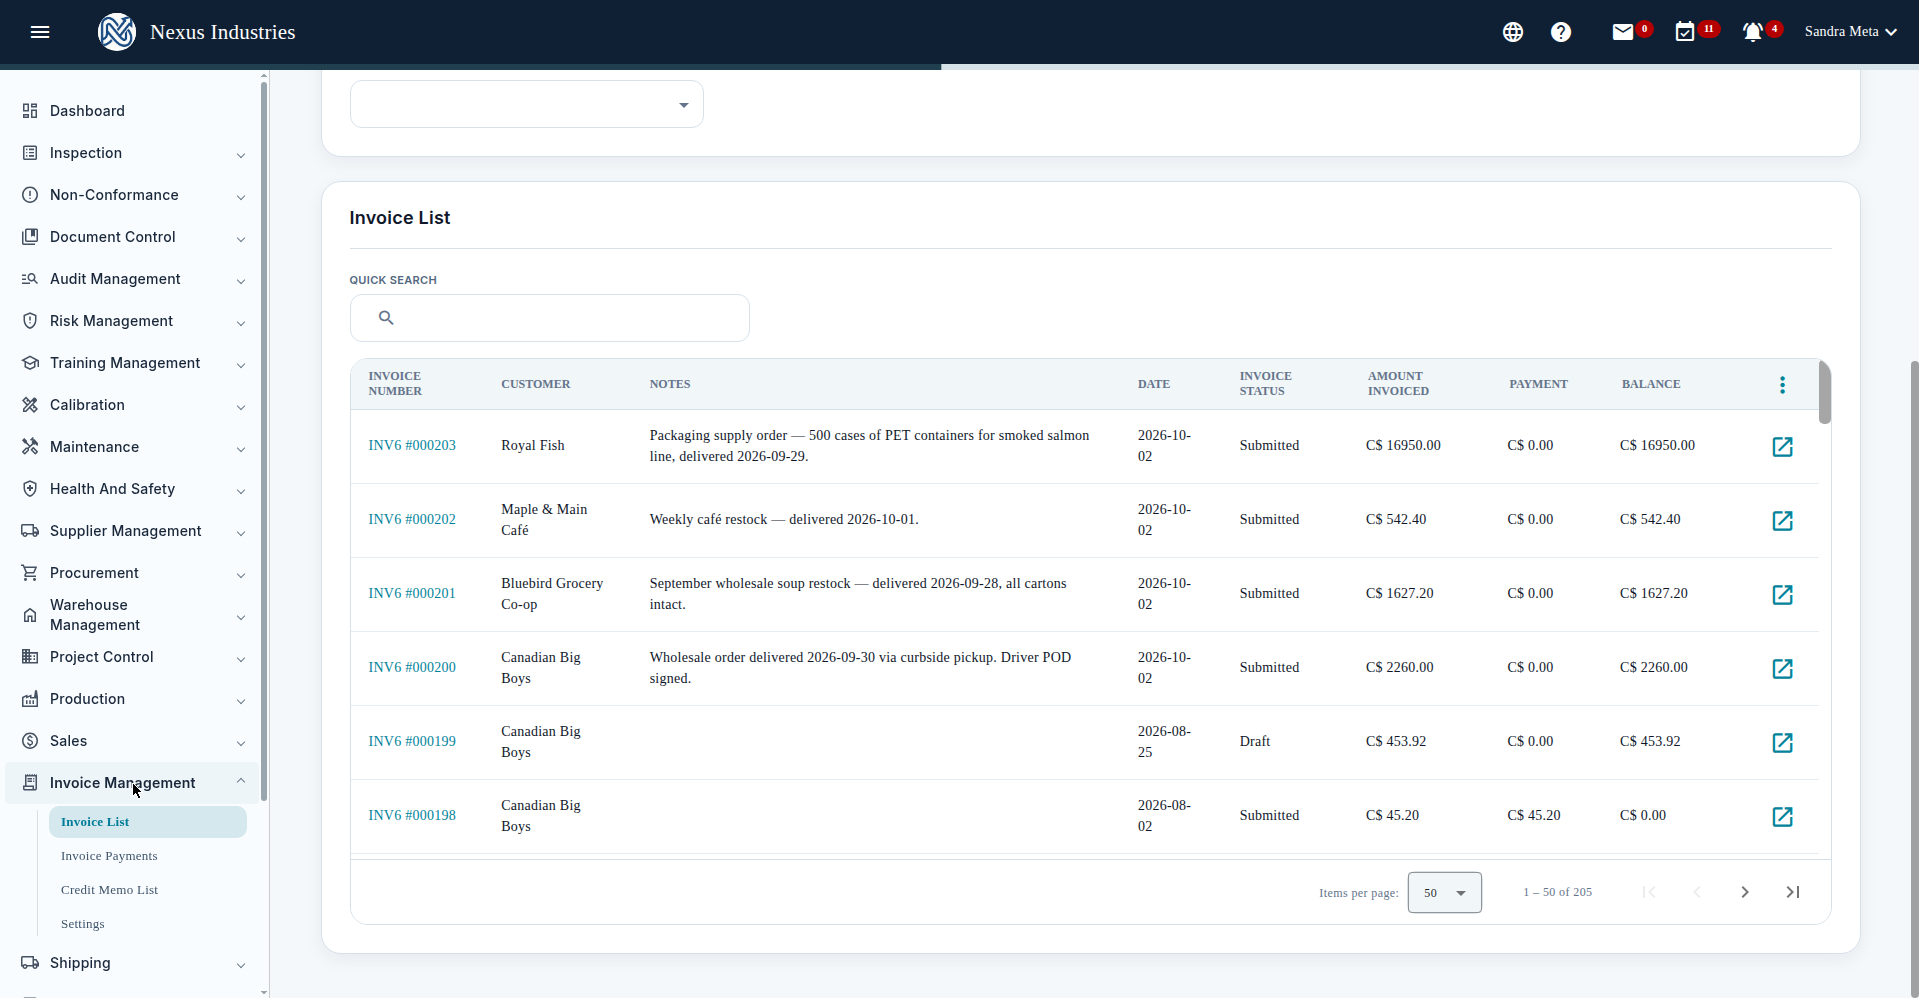Open invoice link INV6 #000201
Image resolution: width=1919 pixels, height=998 pixels.
coord(412,593)
